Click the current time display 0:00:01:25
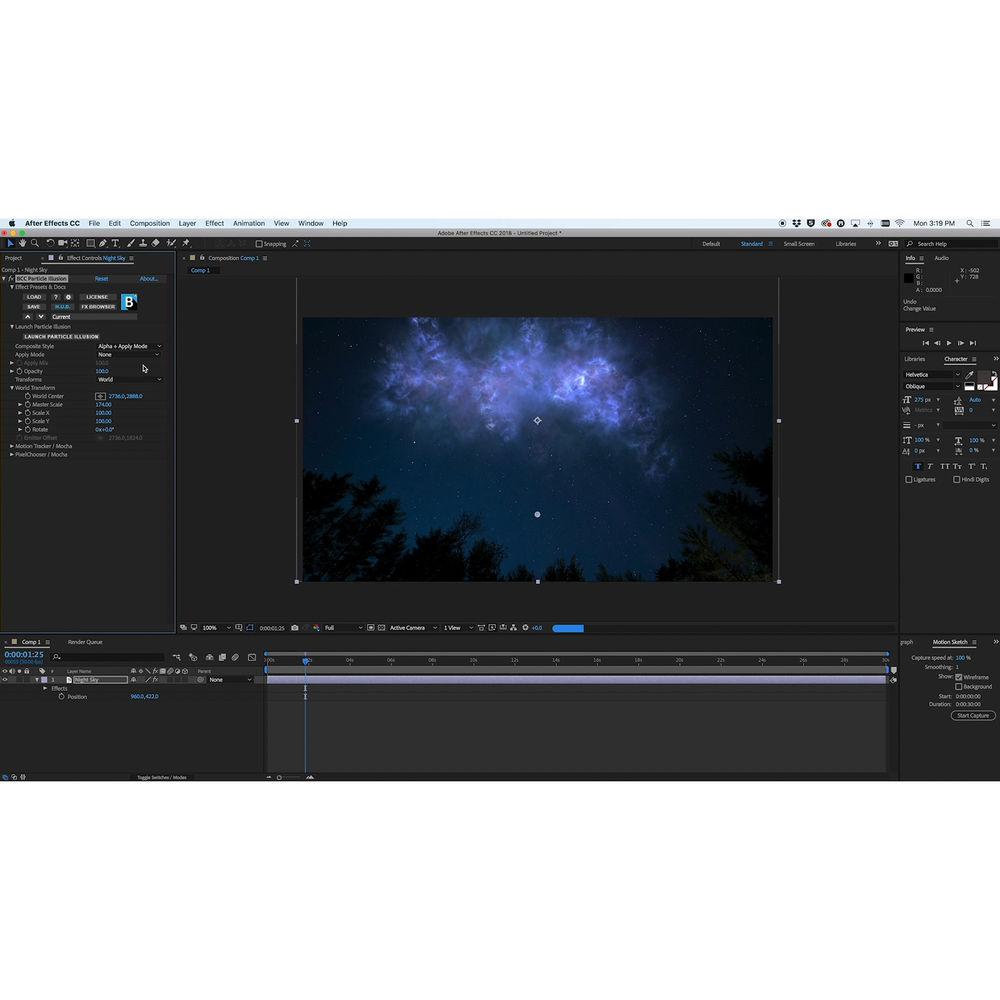This screenshot has width=1000, height=1000. point(23,655)
